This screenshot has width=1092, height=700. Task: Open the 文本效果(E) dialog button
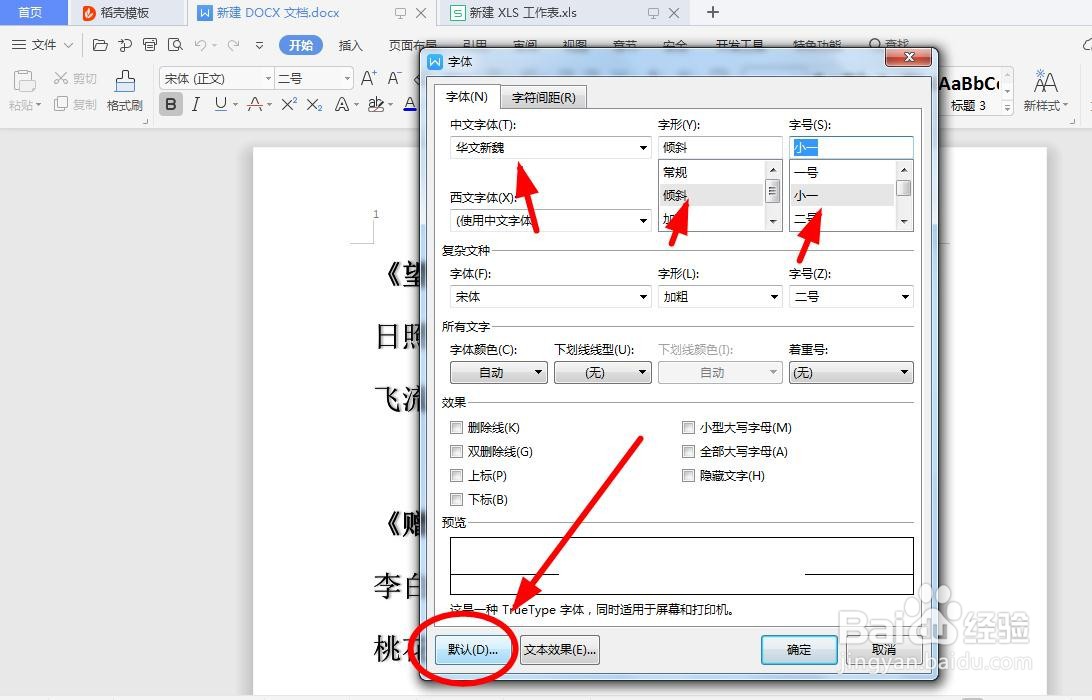click(559, 650)
